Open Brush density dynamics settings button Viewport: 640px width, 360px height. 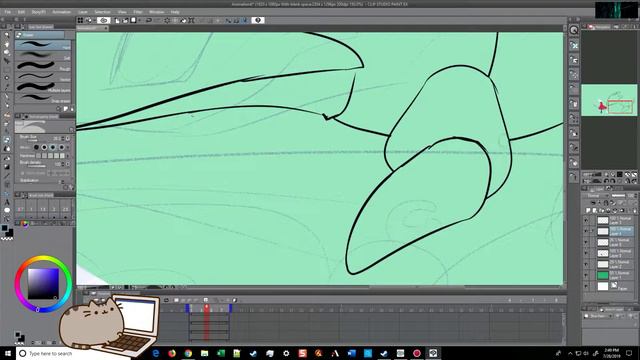(68, 164)
